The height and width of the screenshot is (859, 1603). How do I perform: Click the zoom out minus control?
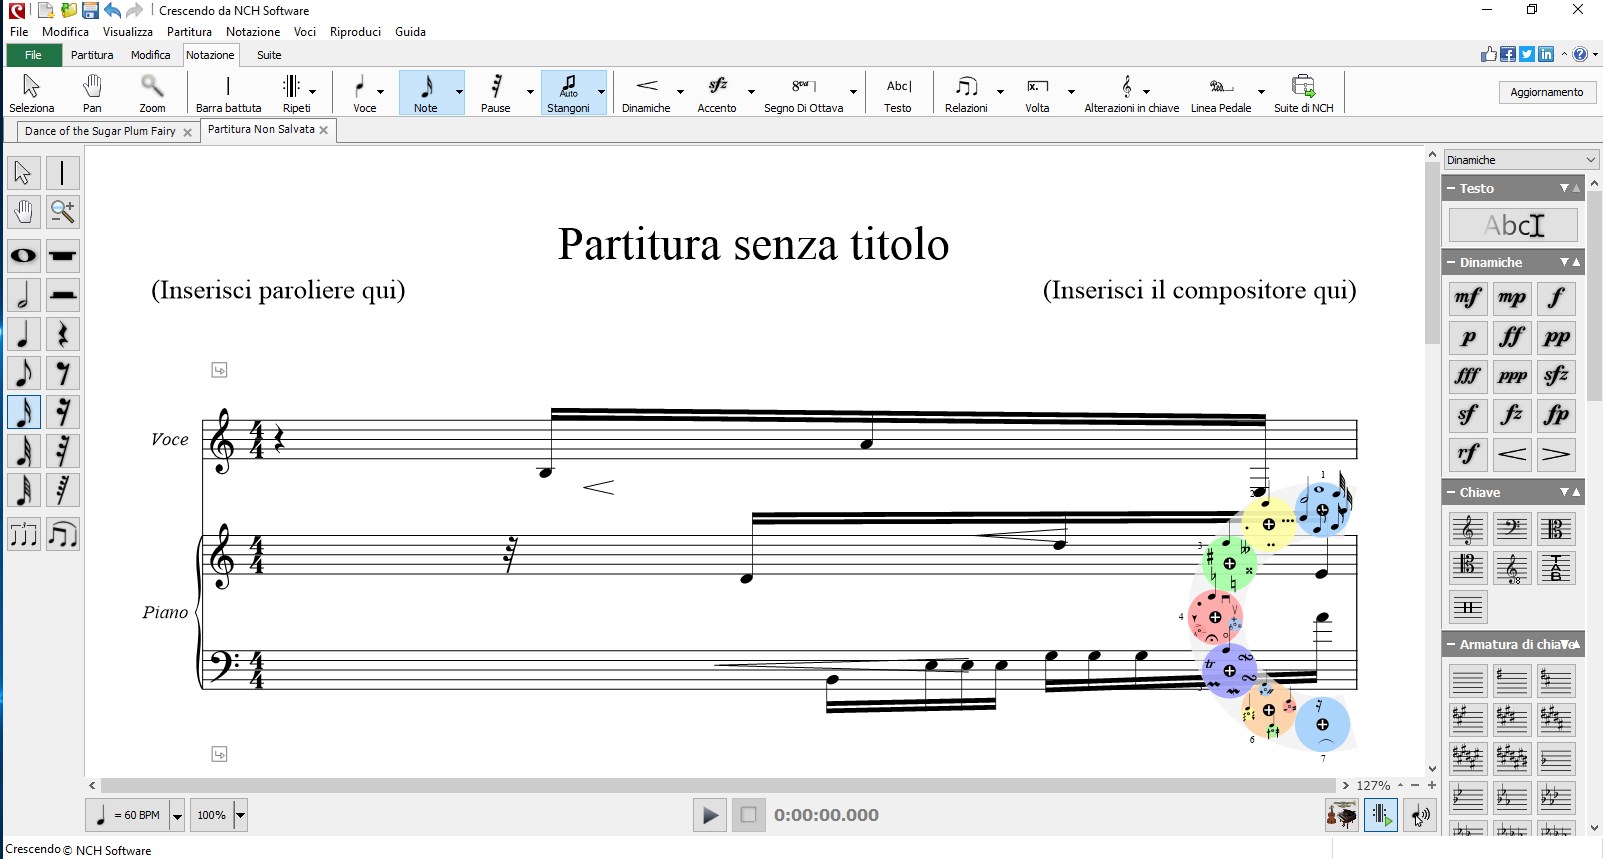click(x=1415, y=785)
